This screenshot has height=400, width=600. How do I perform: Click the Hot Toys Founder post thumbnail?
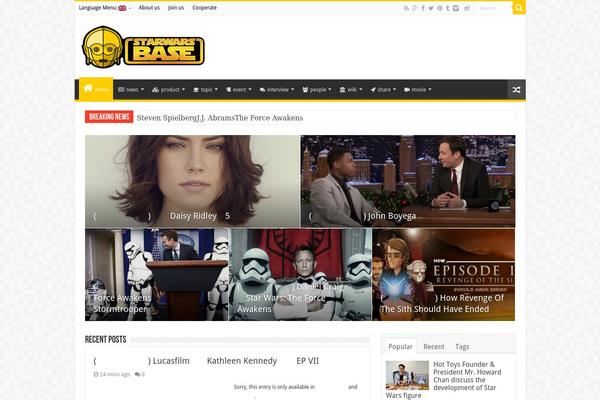(407, 375)
